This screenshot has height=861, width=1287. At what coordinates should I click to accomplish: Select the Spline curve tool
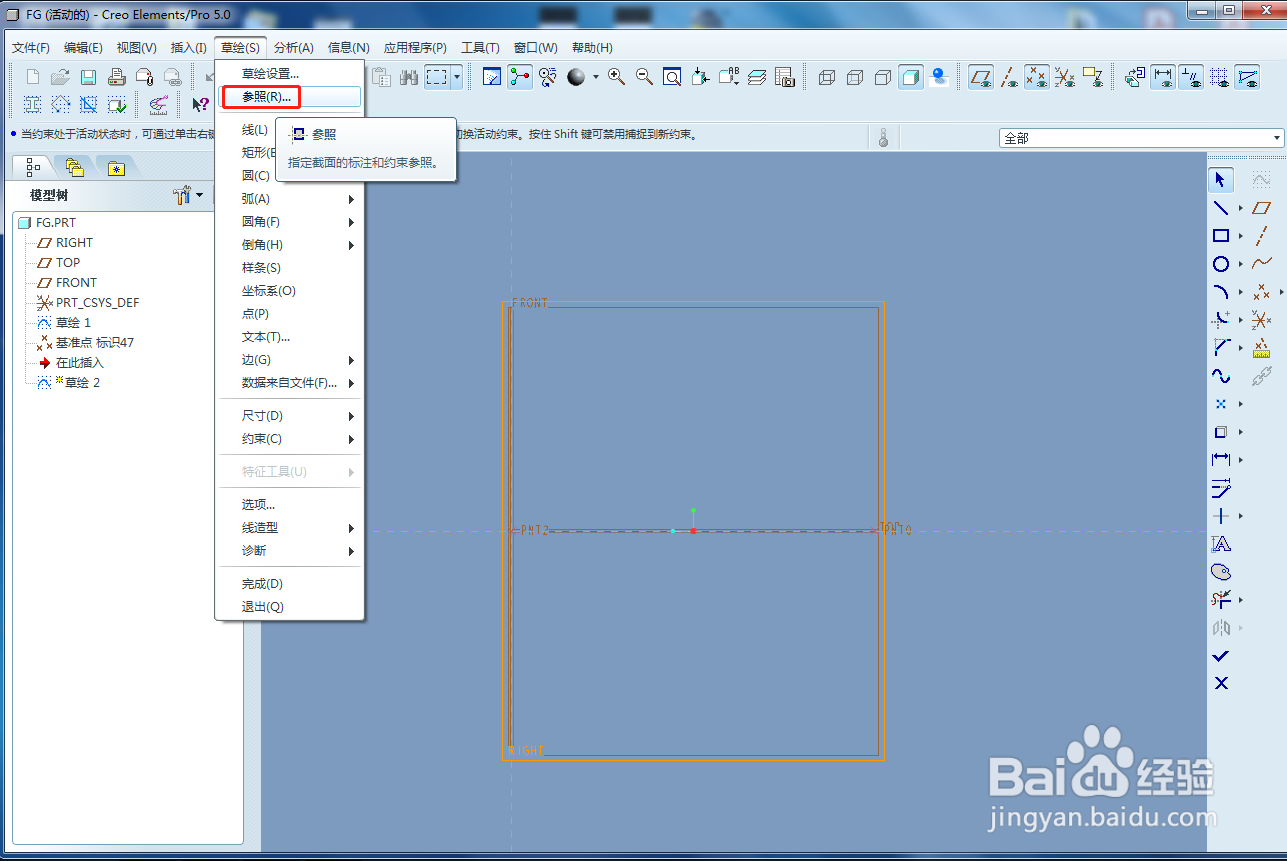1221,376
